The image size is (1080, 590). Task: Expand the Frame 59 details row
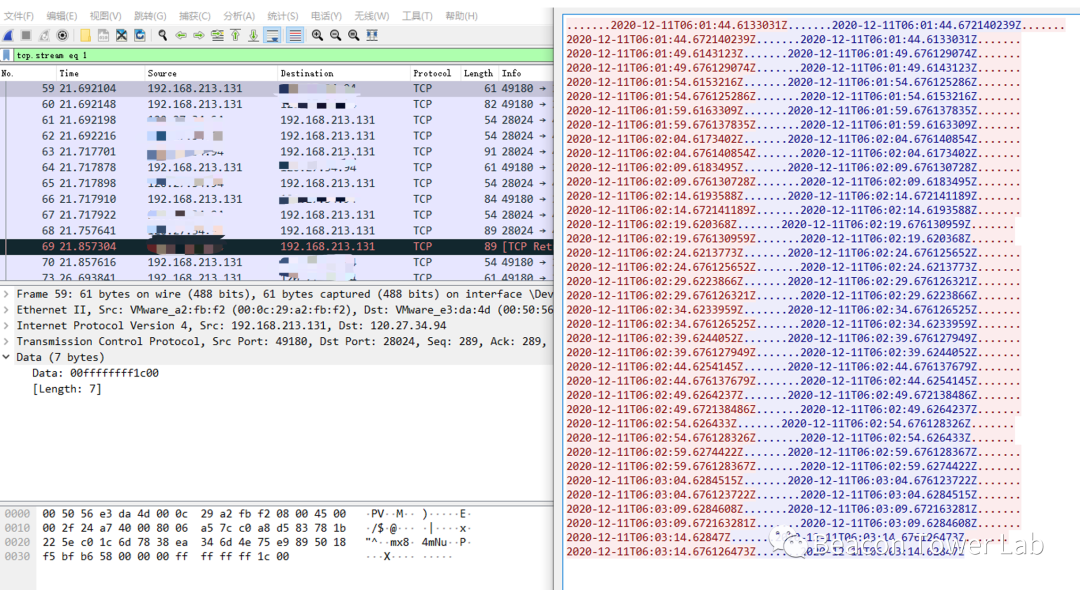(x=6, y=294)
